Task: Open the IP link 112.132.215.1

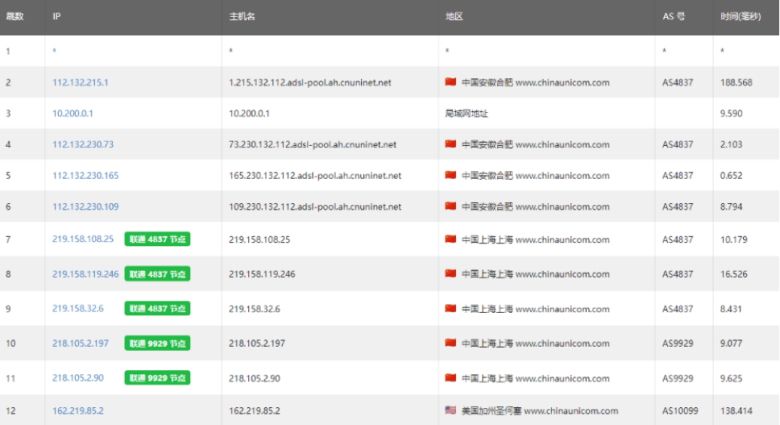Action: [80, 83]
